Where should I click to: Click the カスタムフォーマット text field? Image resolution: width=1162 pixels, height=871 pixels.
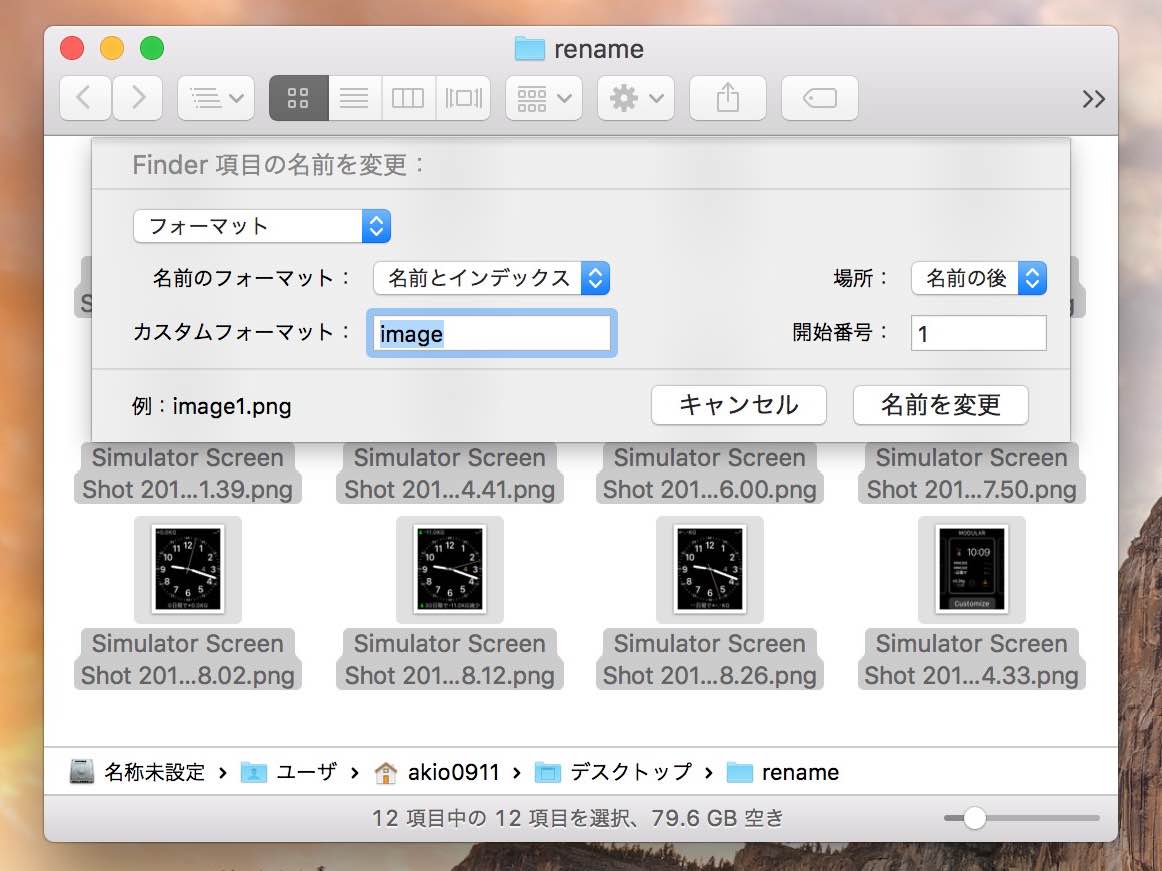[x=491, y=334]
